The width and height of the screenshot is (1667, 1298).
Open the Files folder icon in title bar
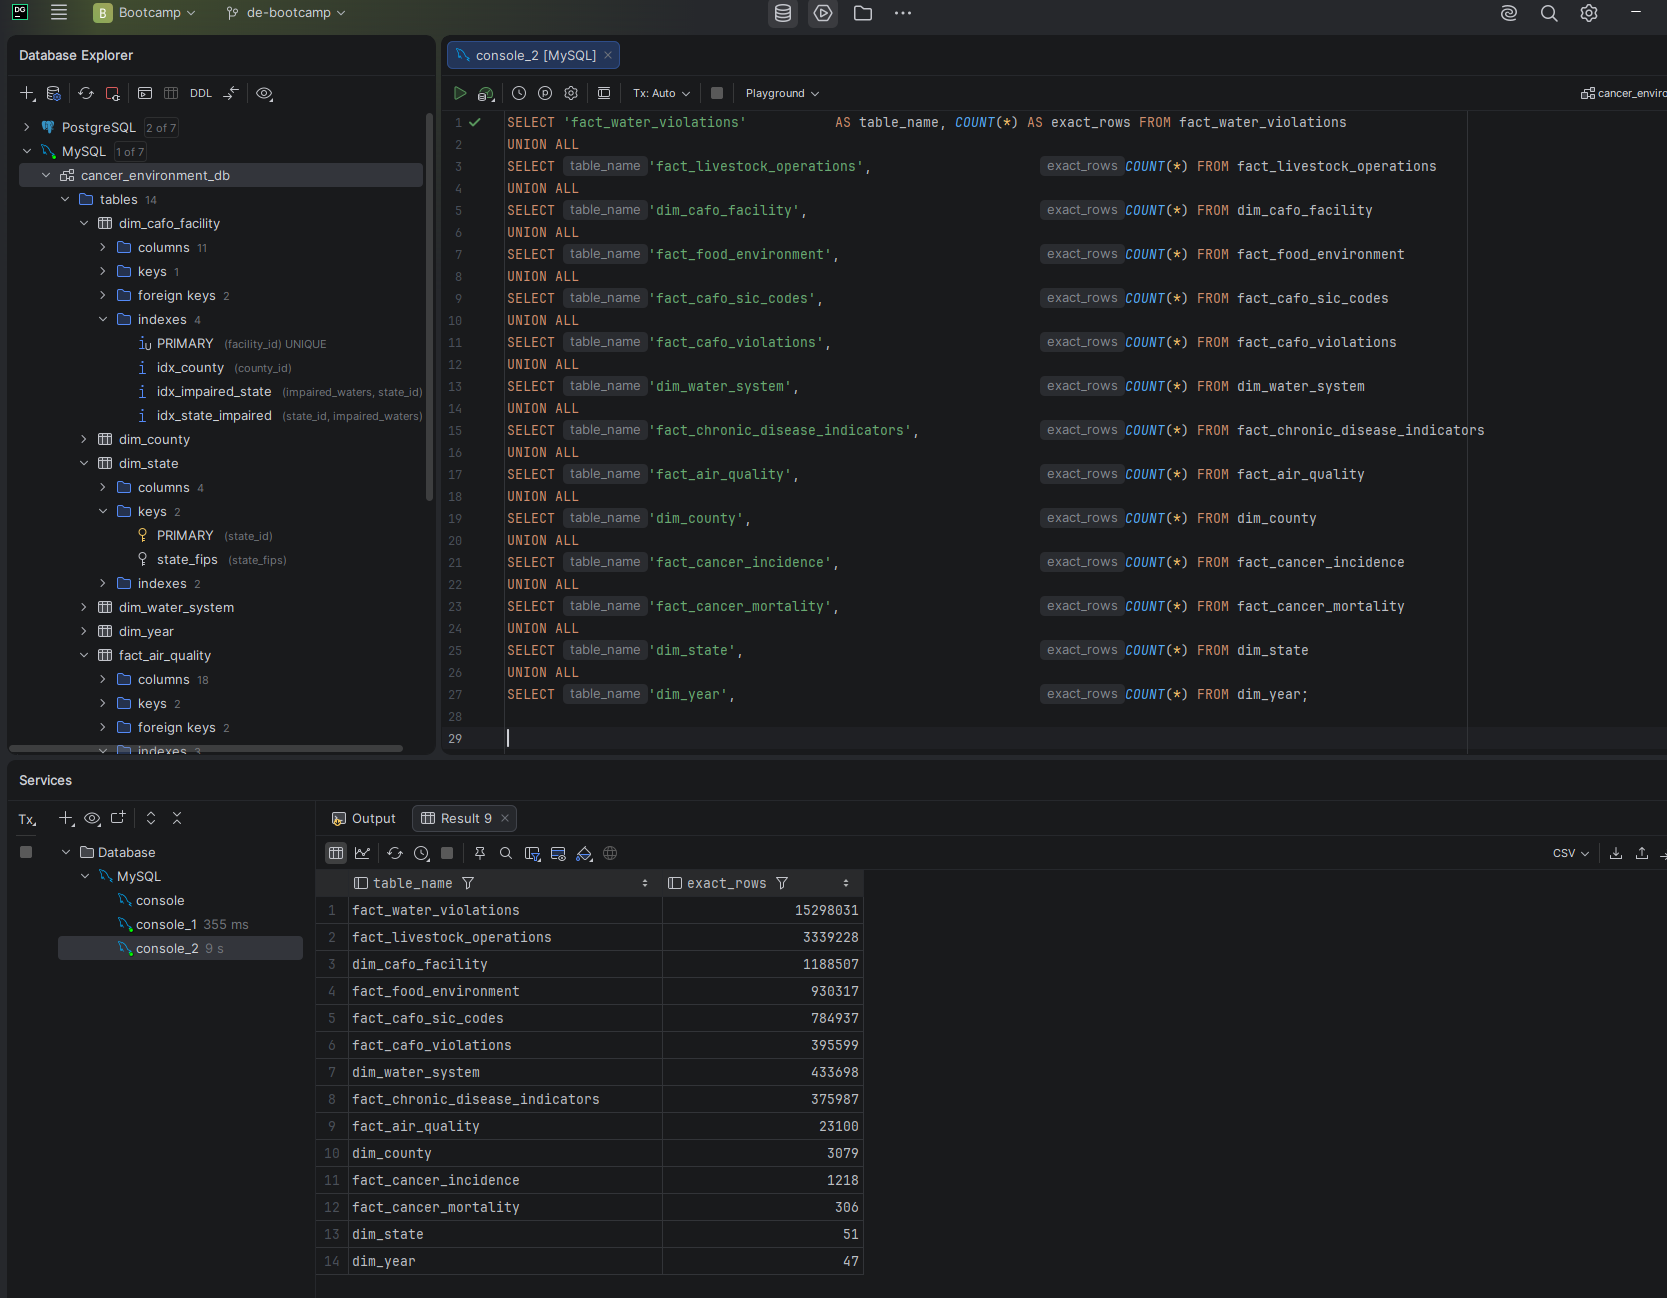[x=863, y=13]
